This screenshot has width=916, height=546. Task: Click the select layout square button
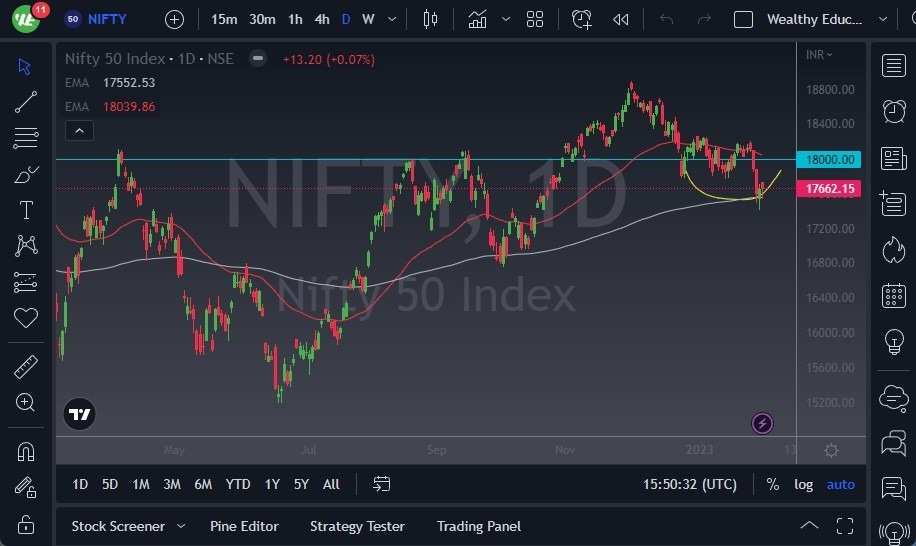click(x=743, y=19)
